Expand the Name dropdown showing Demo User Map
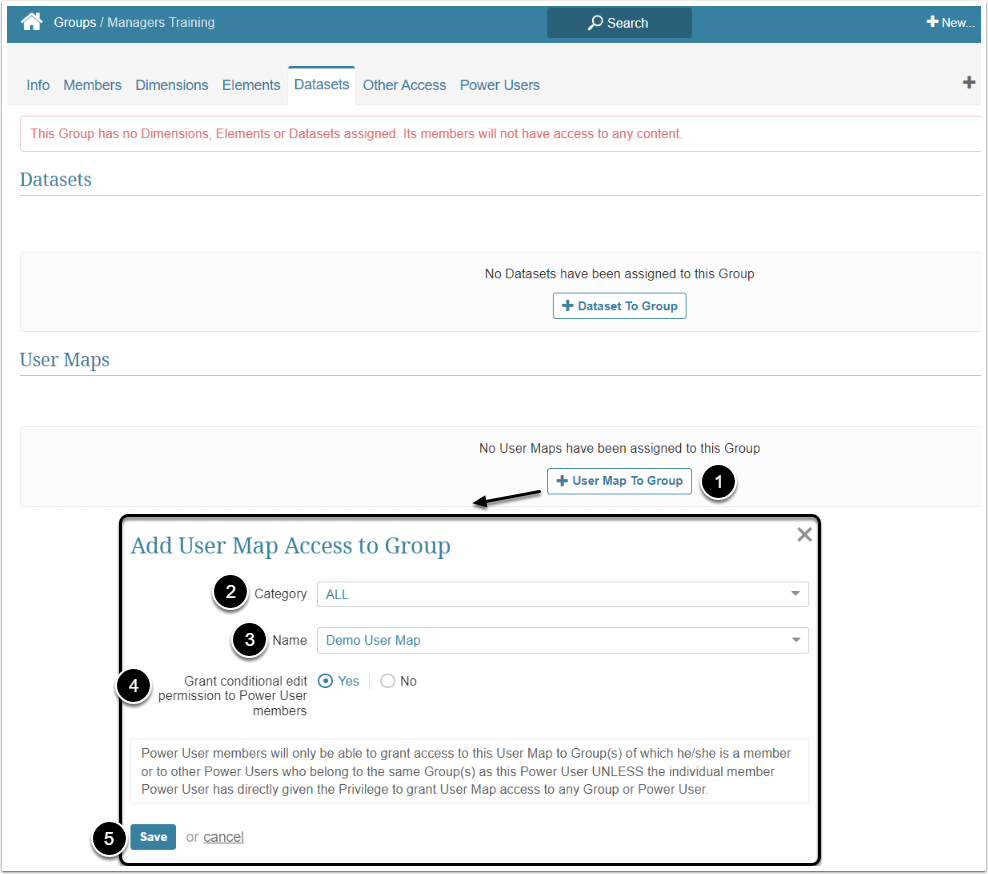Viewport: 988px width, 874px height. coord(562,640)
